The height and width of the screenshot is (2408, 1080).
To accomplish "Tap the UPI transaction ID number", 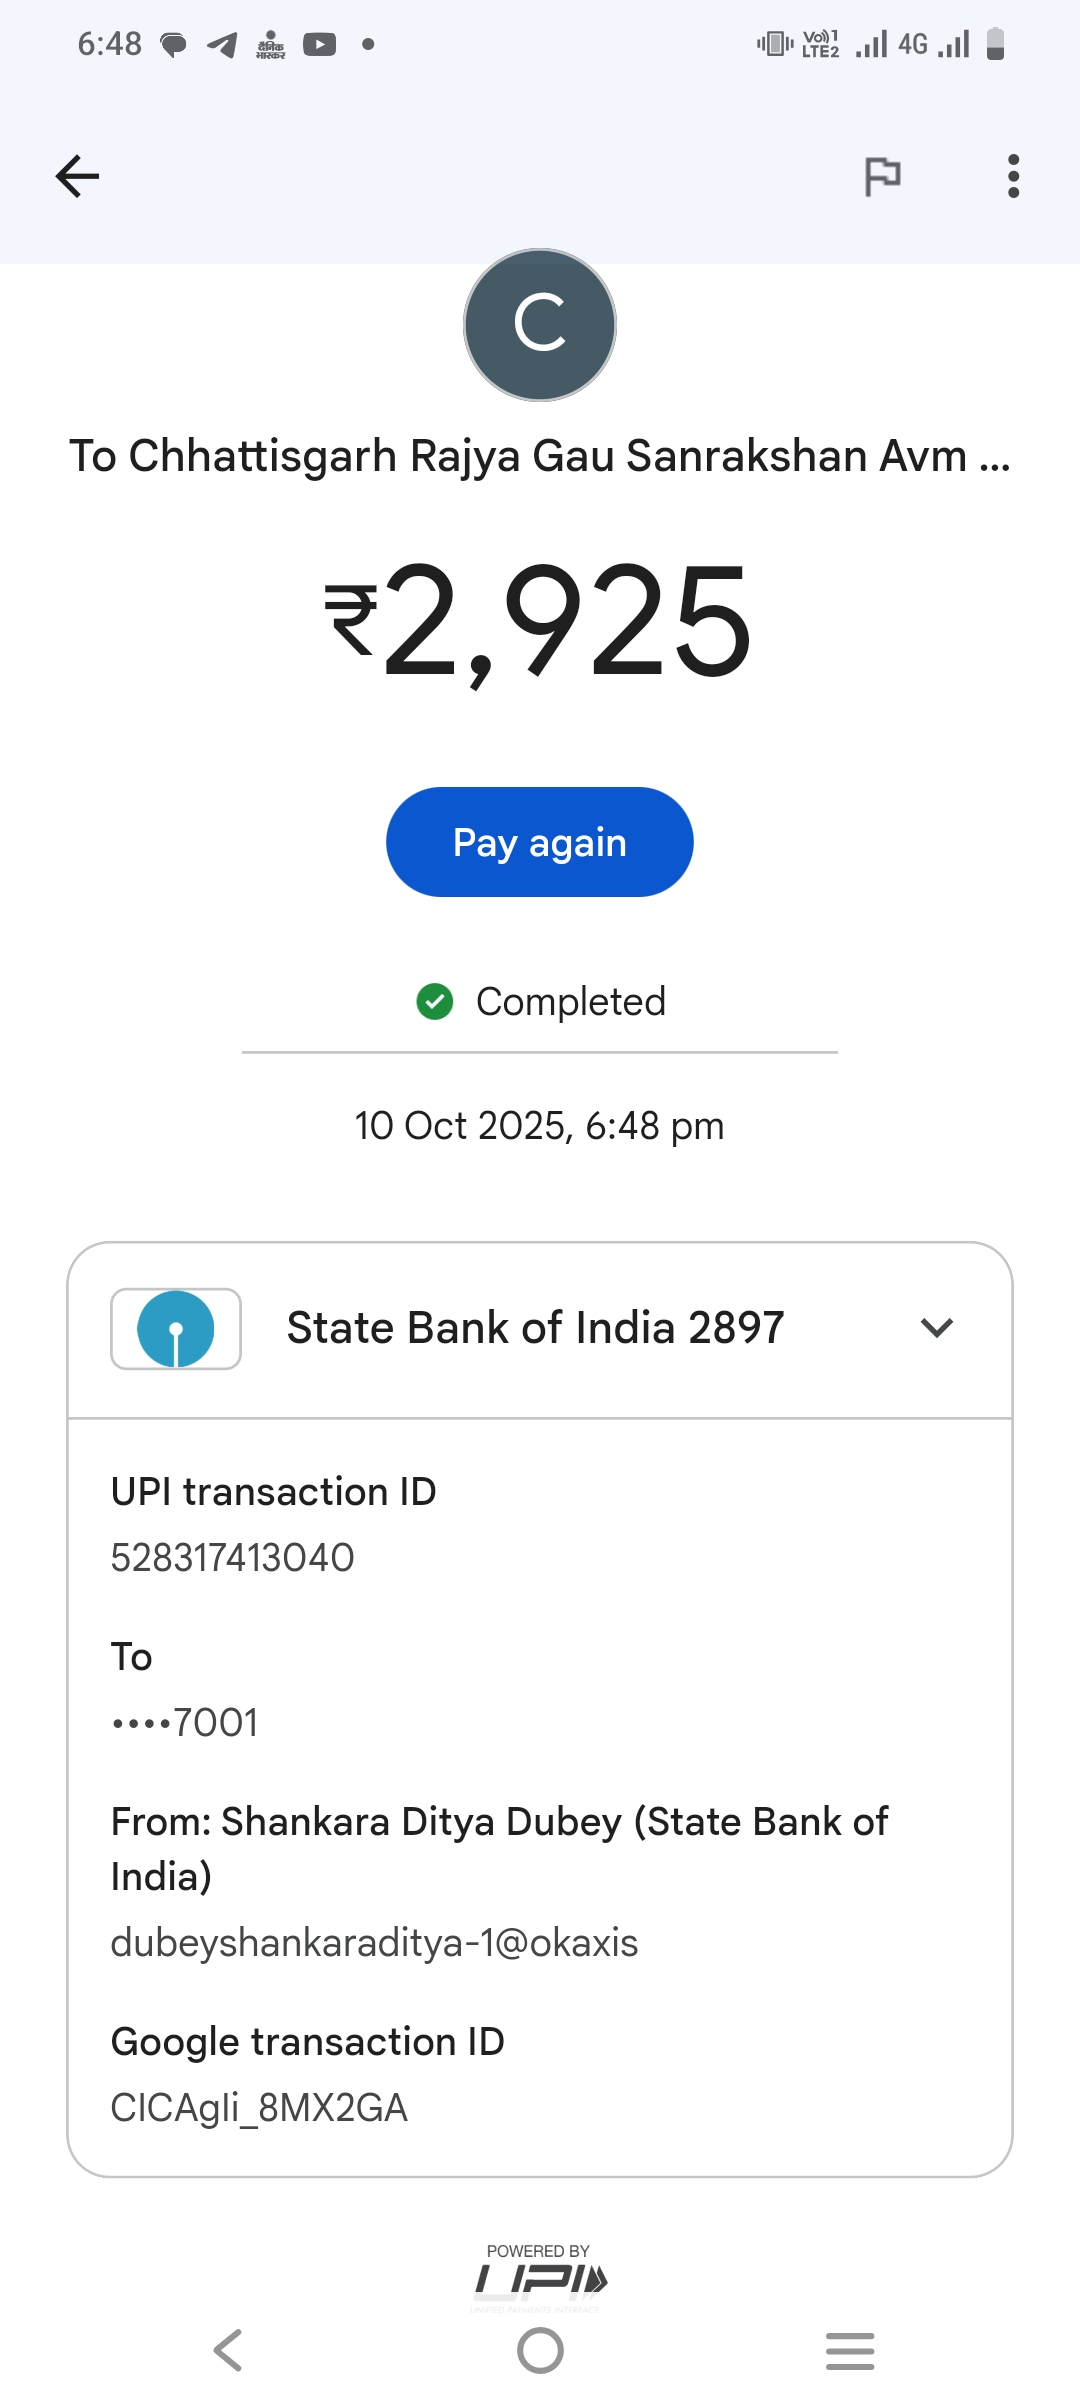I will 233,1557.
